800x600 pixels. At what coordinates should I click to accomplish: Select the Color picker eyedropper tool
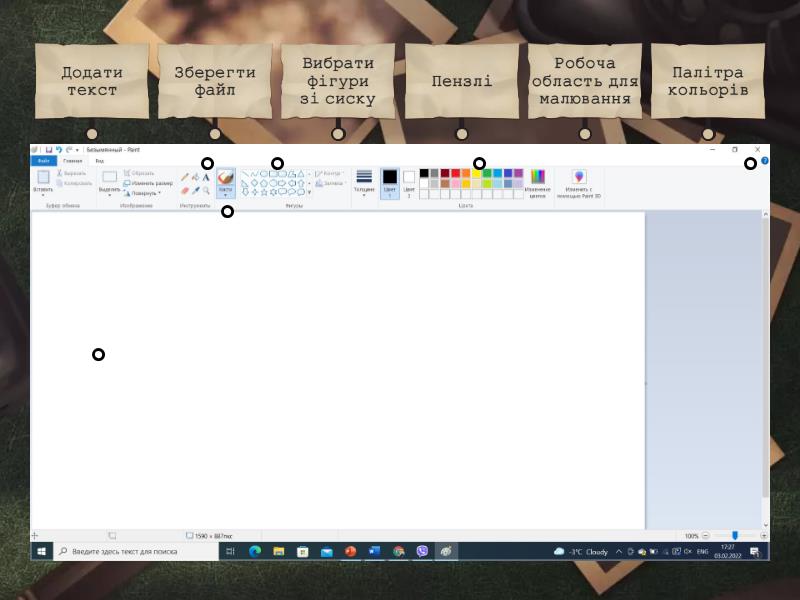[195, 190]
